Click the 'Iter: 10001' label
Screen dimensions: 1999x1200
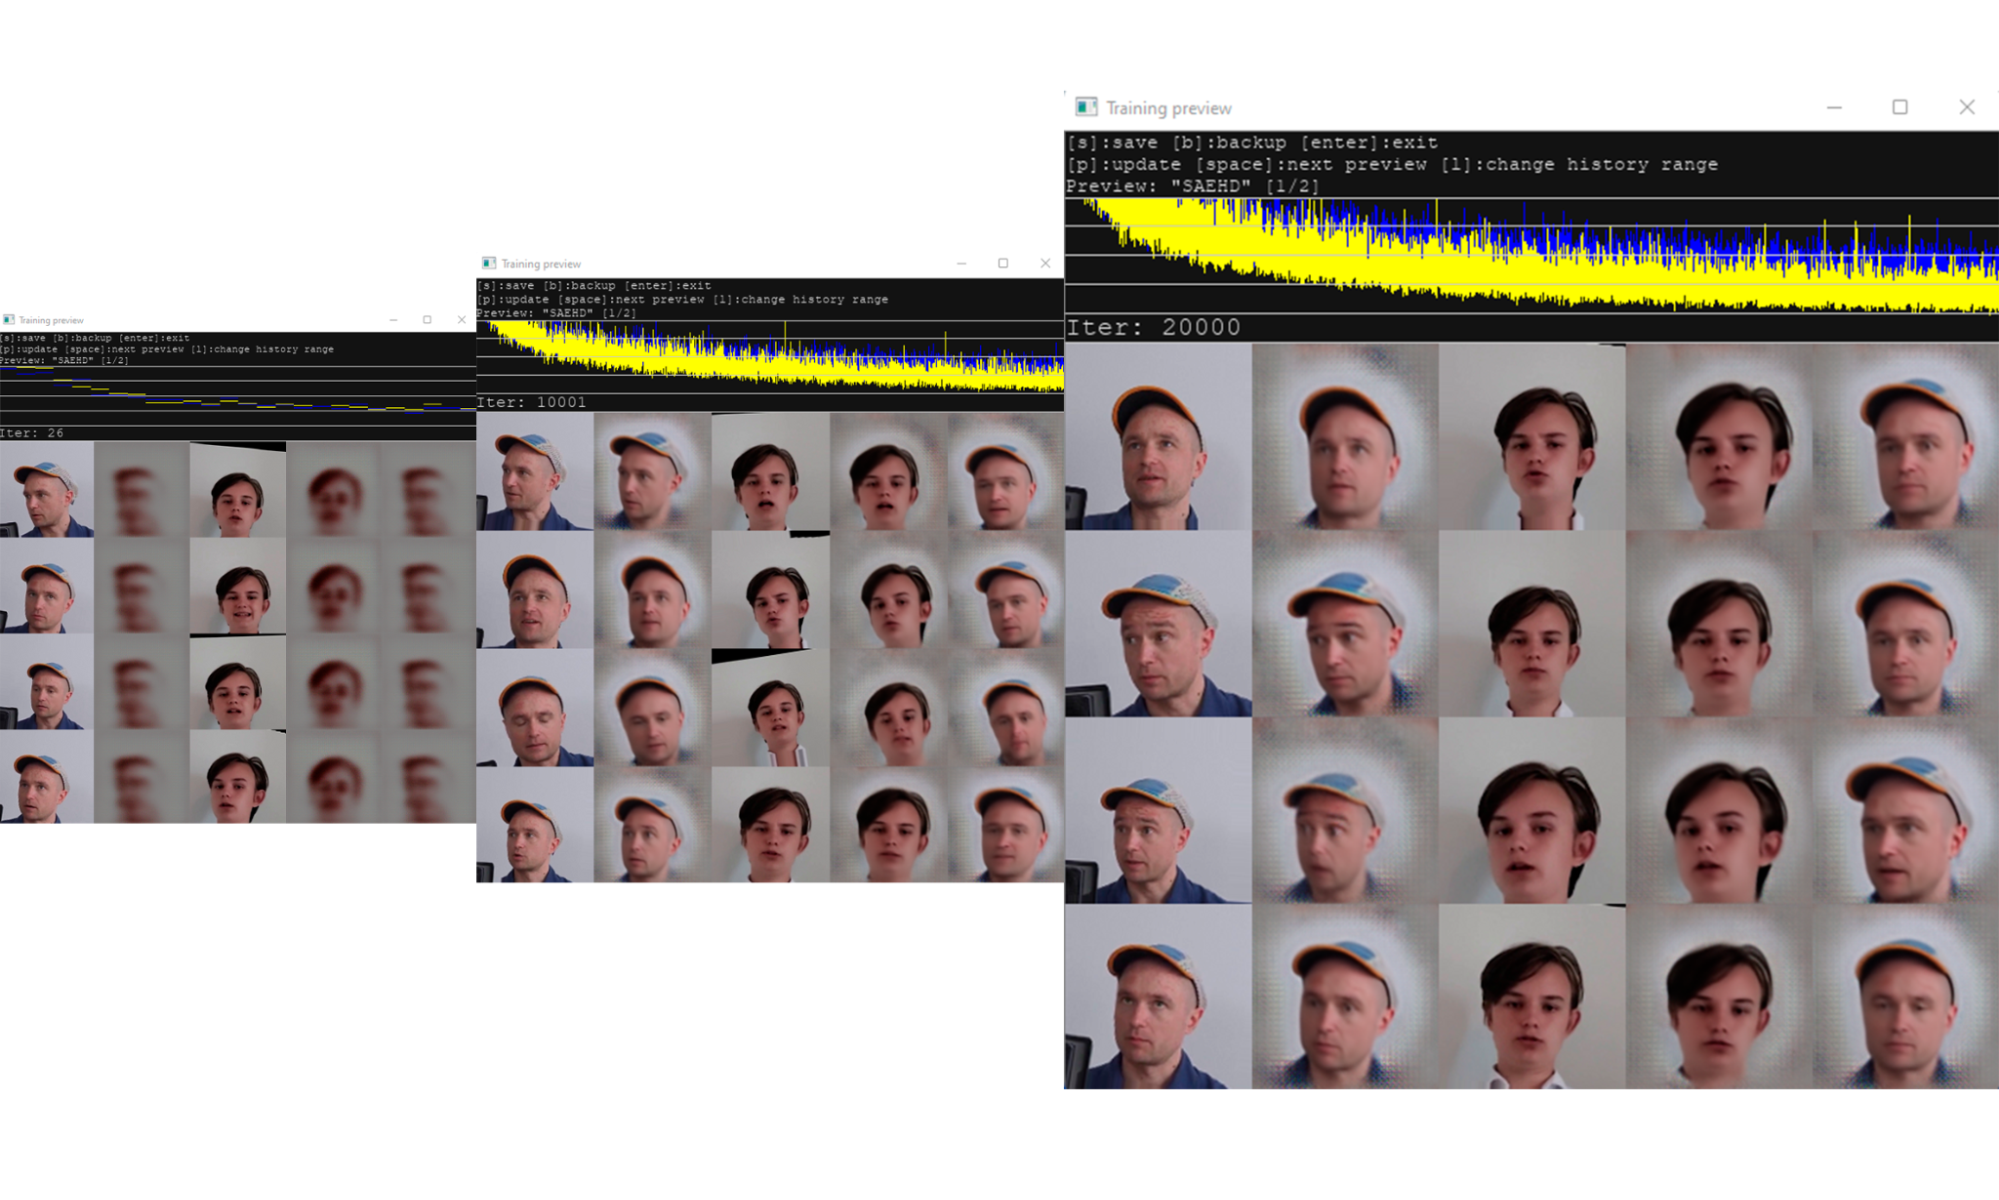(x=532, y=402)
